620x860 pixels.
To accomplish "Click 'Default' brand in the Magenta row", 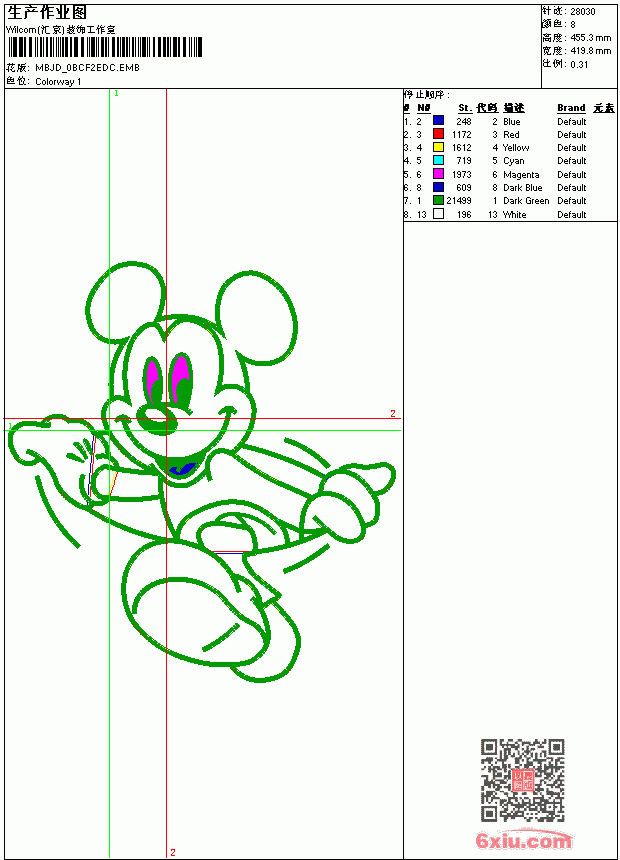I will click(x=571, y=174).
